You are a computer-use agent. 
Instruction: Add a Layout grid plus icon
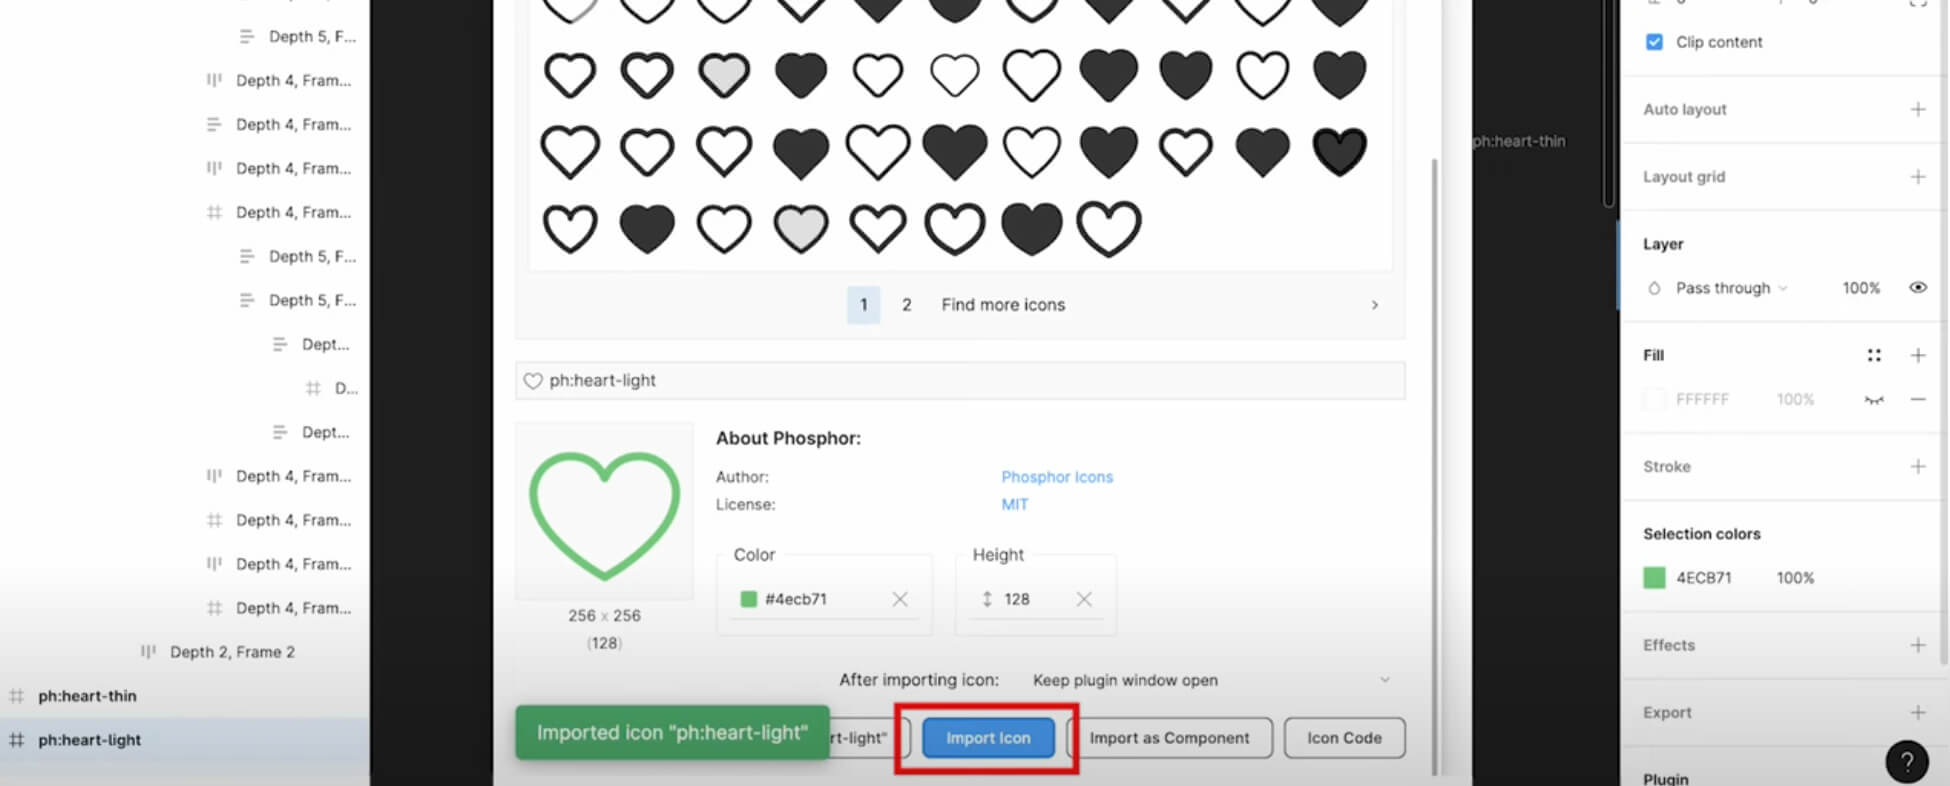pos(1917,177)
